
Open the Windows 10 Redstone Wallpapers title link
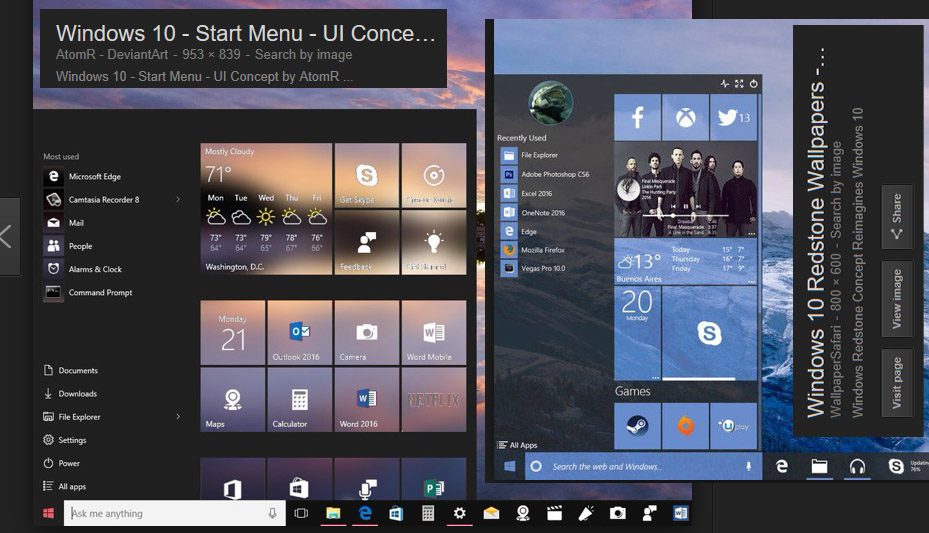[816, 234]
